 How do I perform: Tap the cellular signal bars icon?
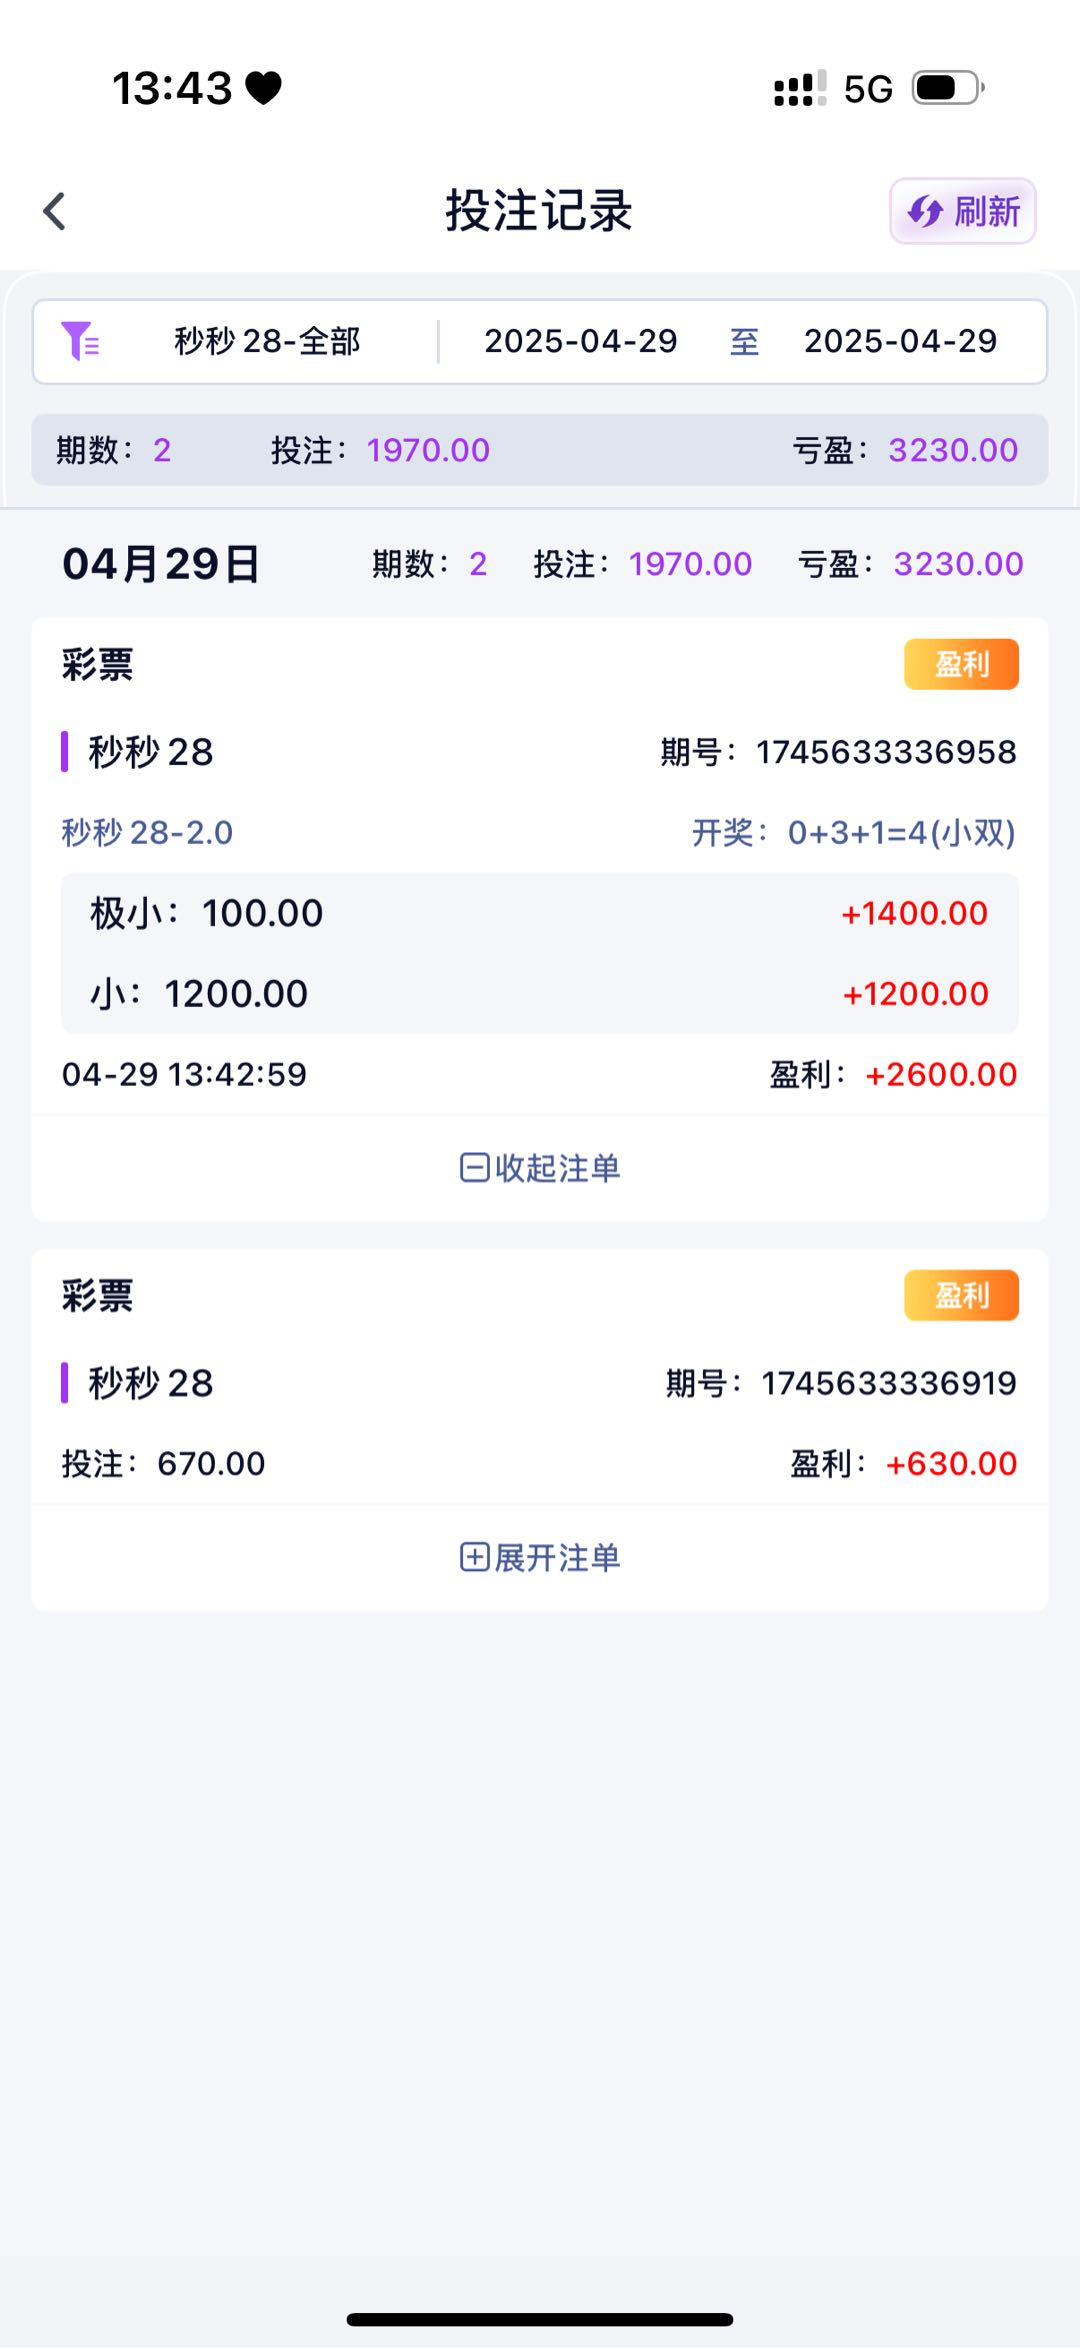point(800,88)
